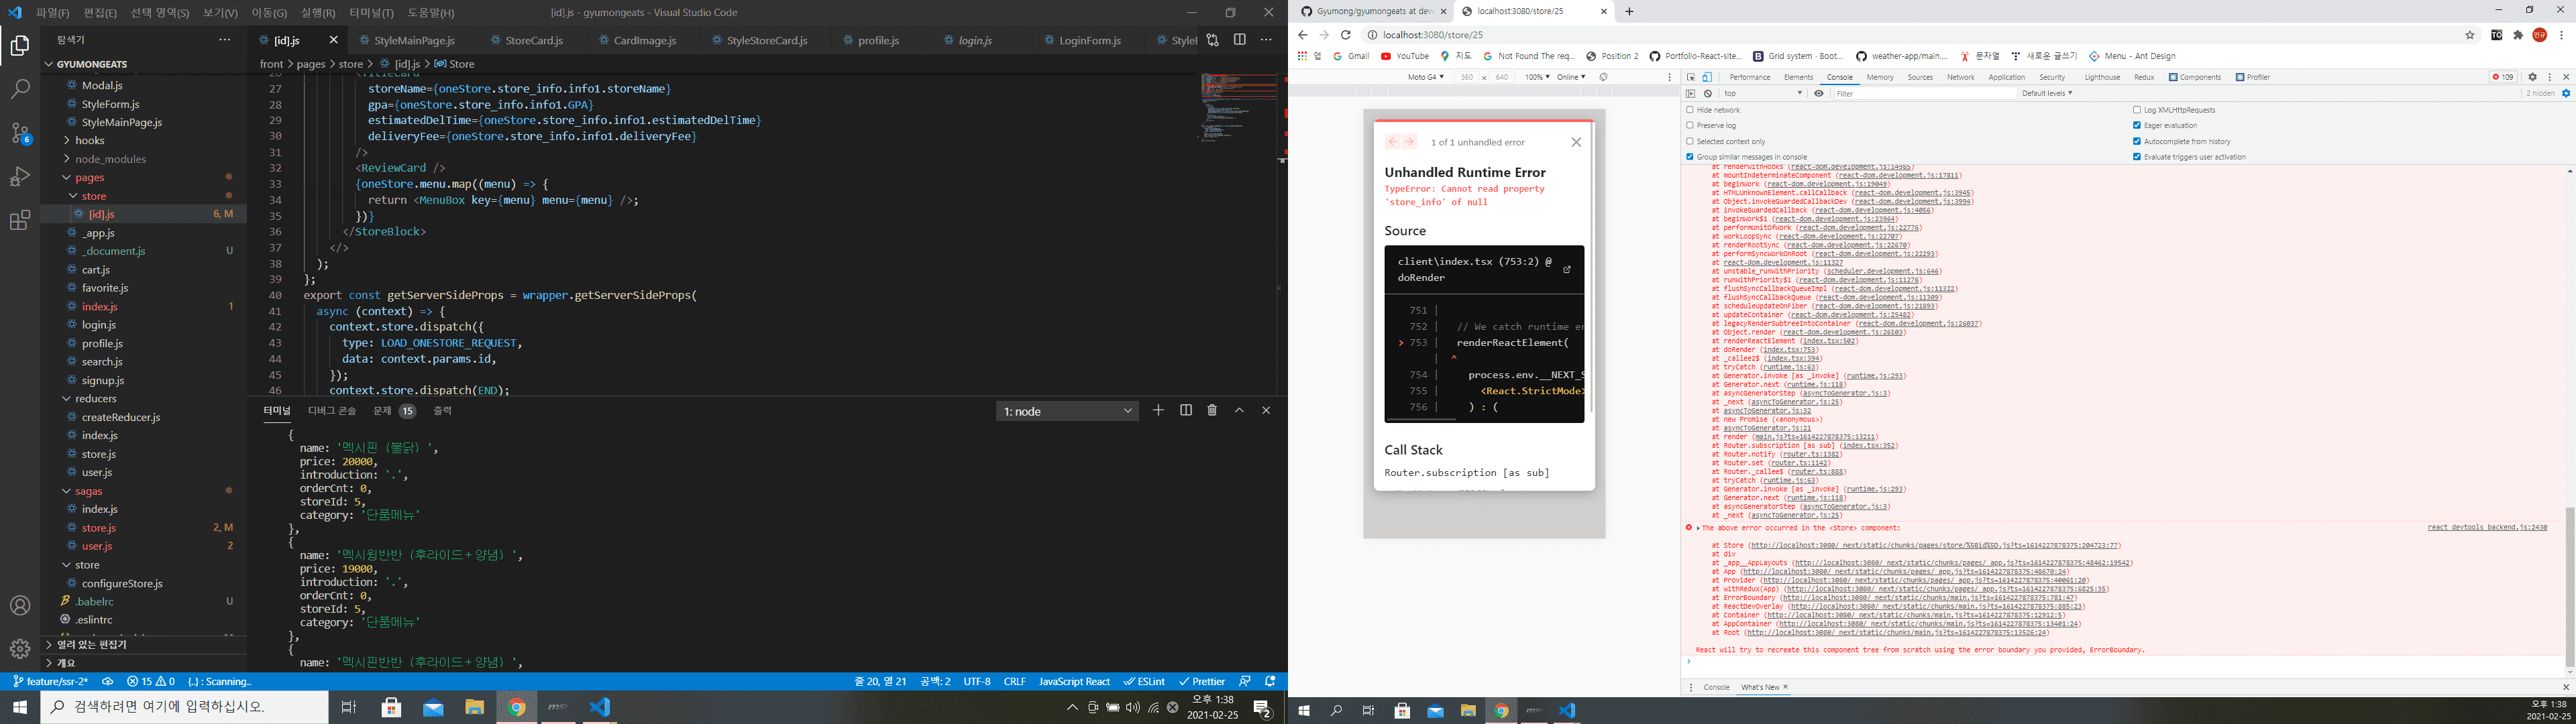Open the terminal selector showing 1: node
This screenshot has width=2576, height=724.
1067,411
